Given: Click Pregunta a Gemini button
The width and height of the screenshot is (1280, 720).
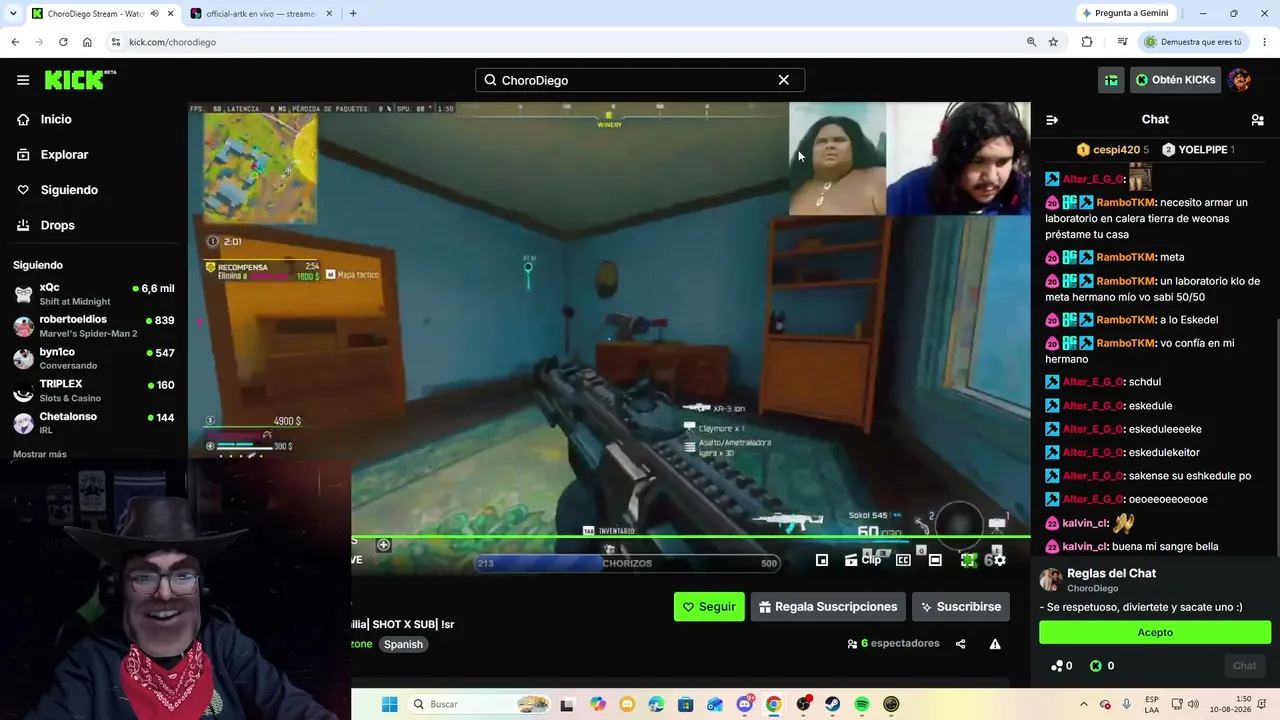Looking at the screenshot, I should pyautogui.click(x=1125, y=14).
